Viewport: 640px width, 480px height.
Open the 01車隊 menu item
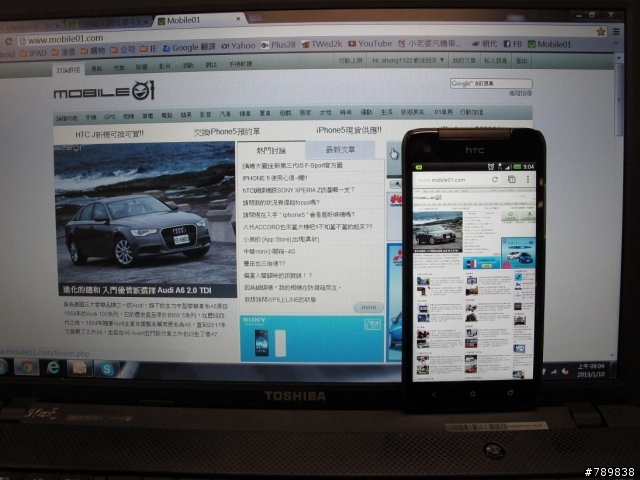point(443,112)
